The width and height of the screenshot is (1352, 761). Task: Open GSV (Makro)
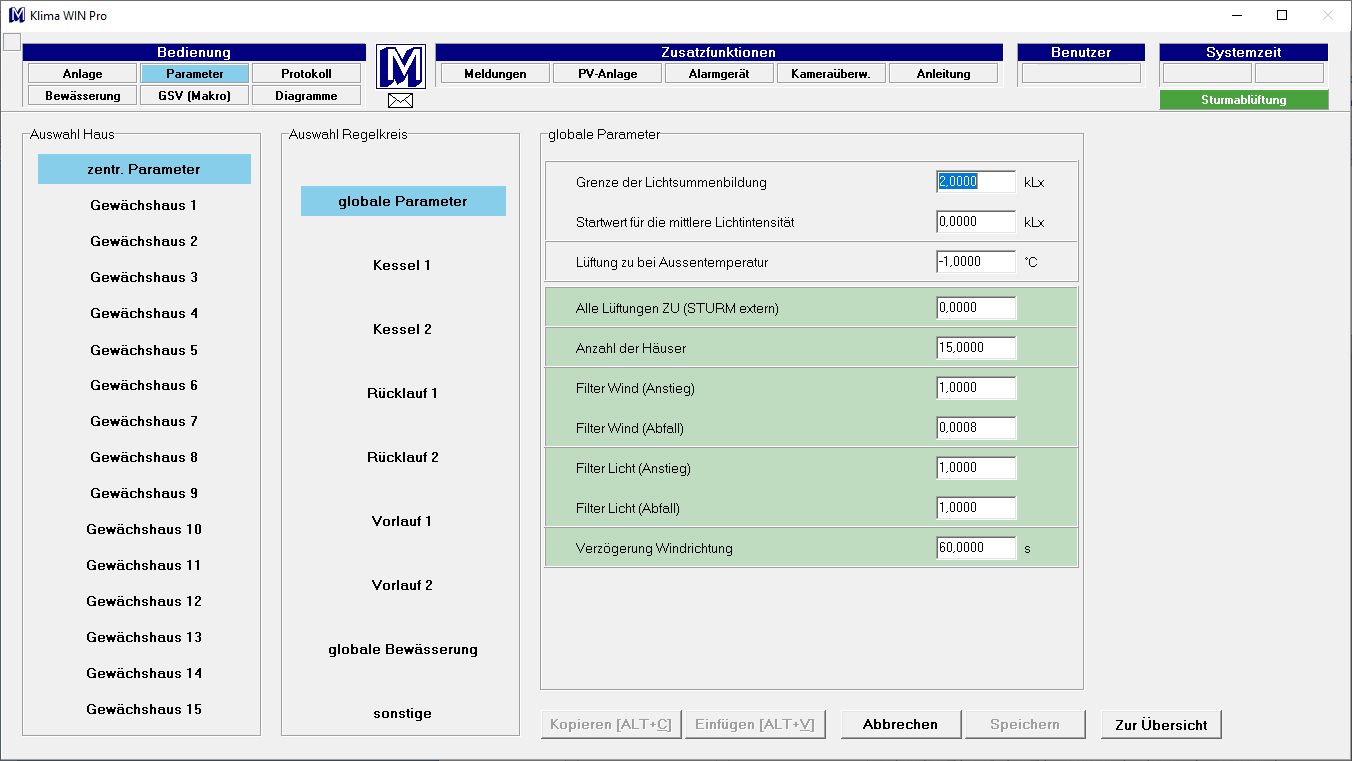(194, 94)
